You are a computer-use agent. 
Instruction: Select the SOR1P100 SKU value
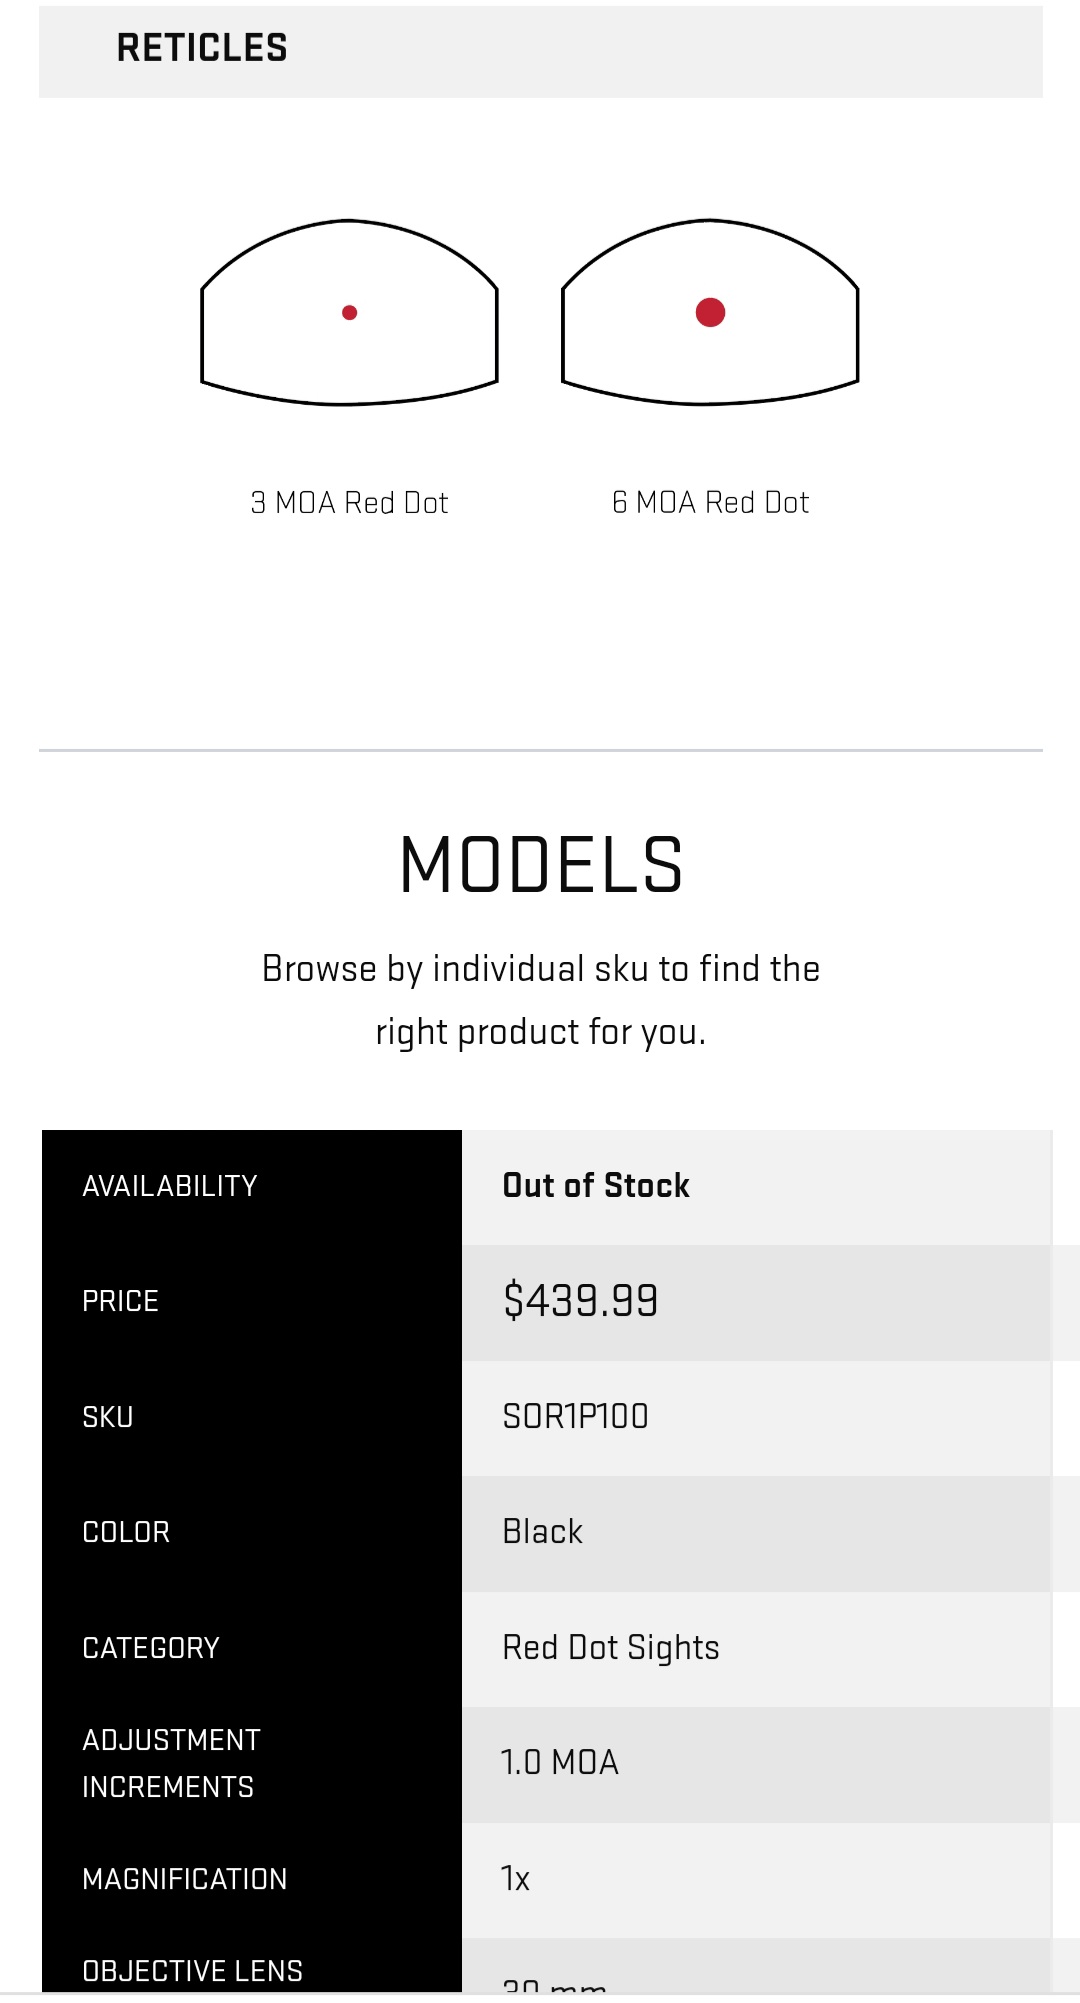tap(575, 1416)
